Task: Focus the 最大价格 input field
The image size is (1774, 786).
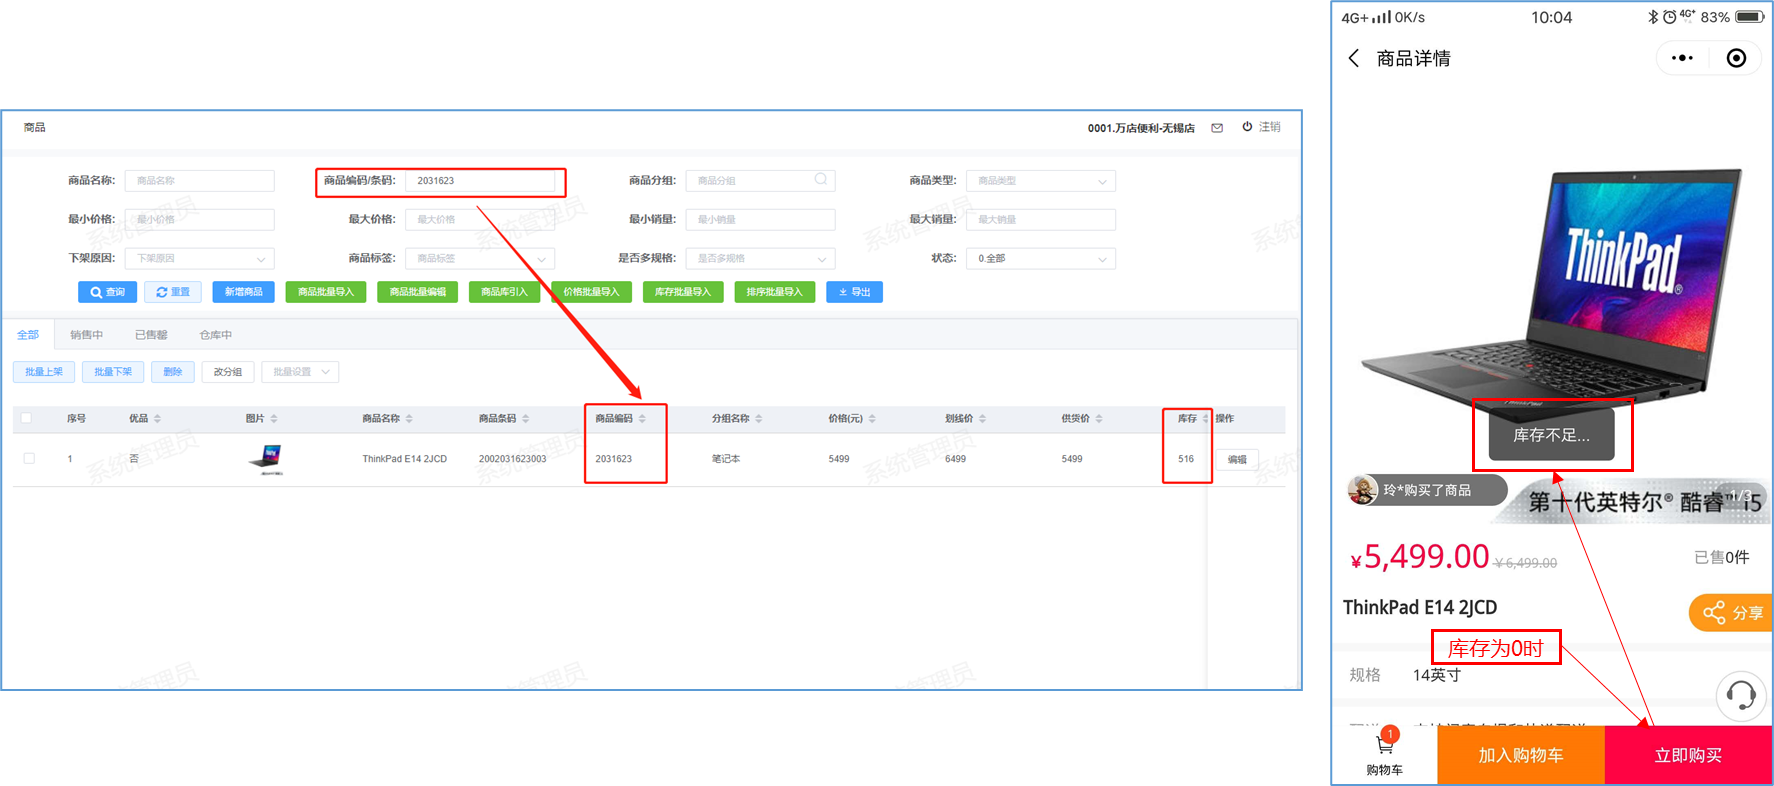Action: coord(480,219)
